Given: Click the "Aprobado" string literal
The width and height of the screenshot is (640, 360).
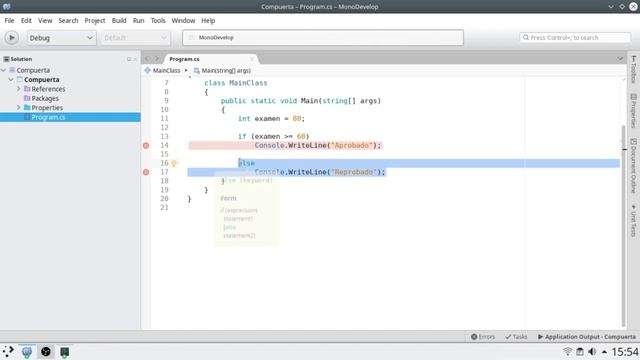Looking at the screenshot, I should click(x=352, y=145).
